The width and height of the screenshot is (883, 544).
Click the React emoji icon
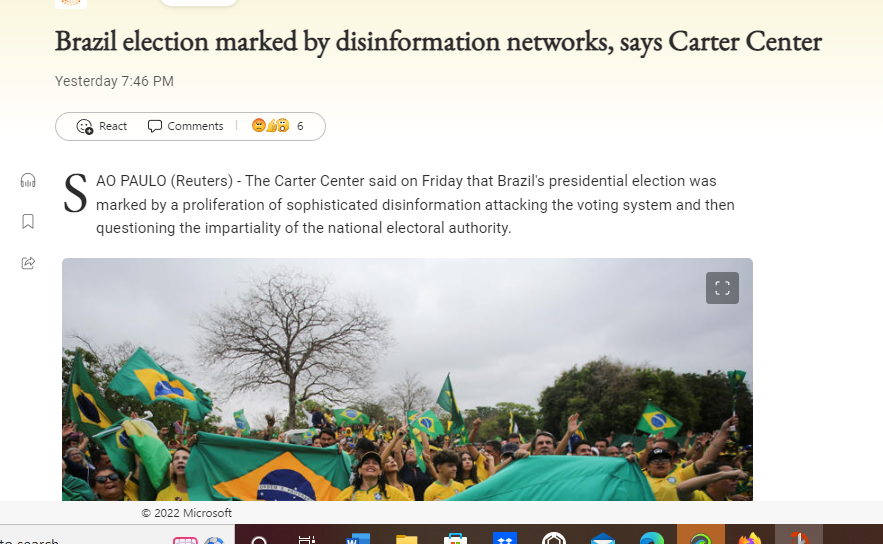click(x=84, y=126)
